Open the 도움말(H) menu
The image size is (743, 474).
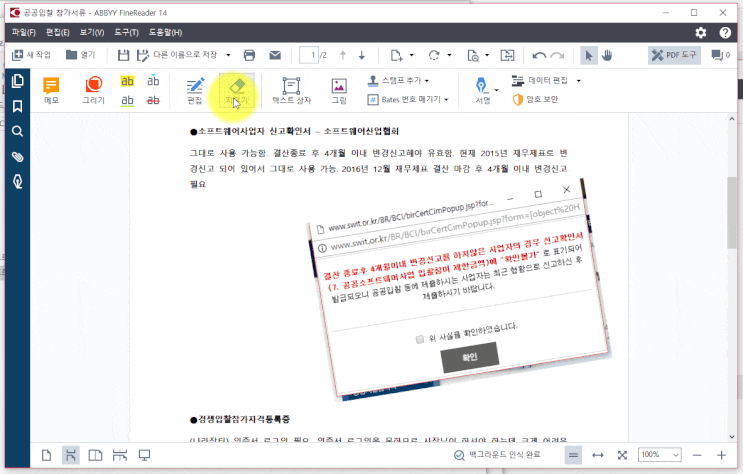pyautogui.click(x=165, y=32)
